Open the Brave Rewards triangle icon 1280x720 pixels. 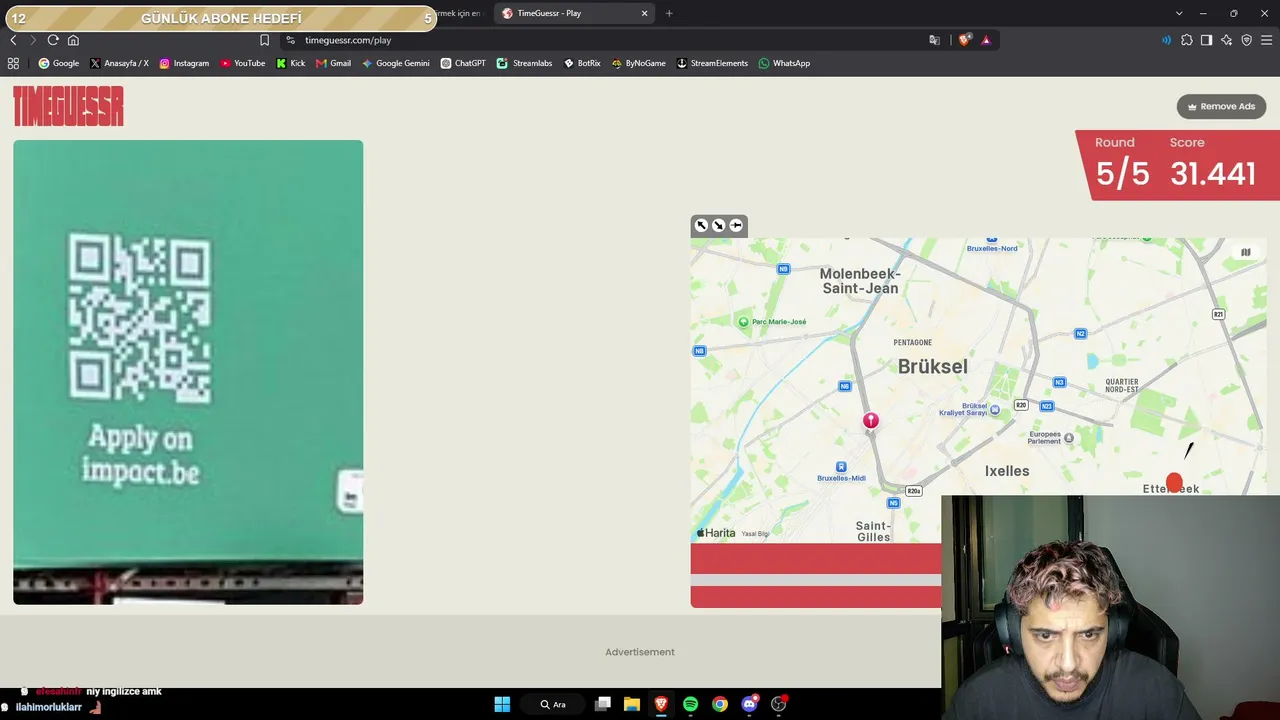[x=986, y=40]
